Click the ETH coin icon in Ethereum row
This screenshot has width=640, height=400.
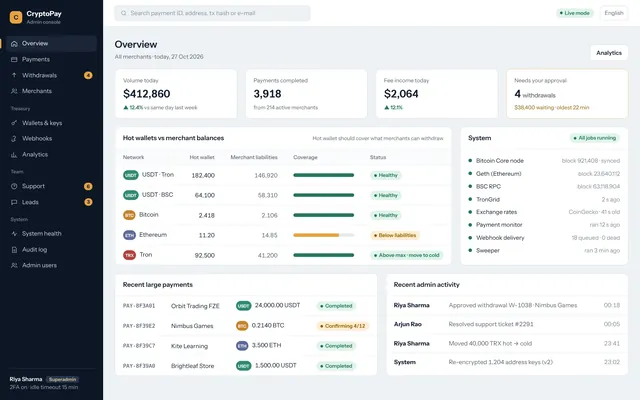[129, 235]
